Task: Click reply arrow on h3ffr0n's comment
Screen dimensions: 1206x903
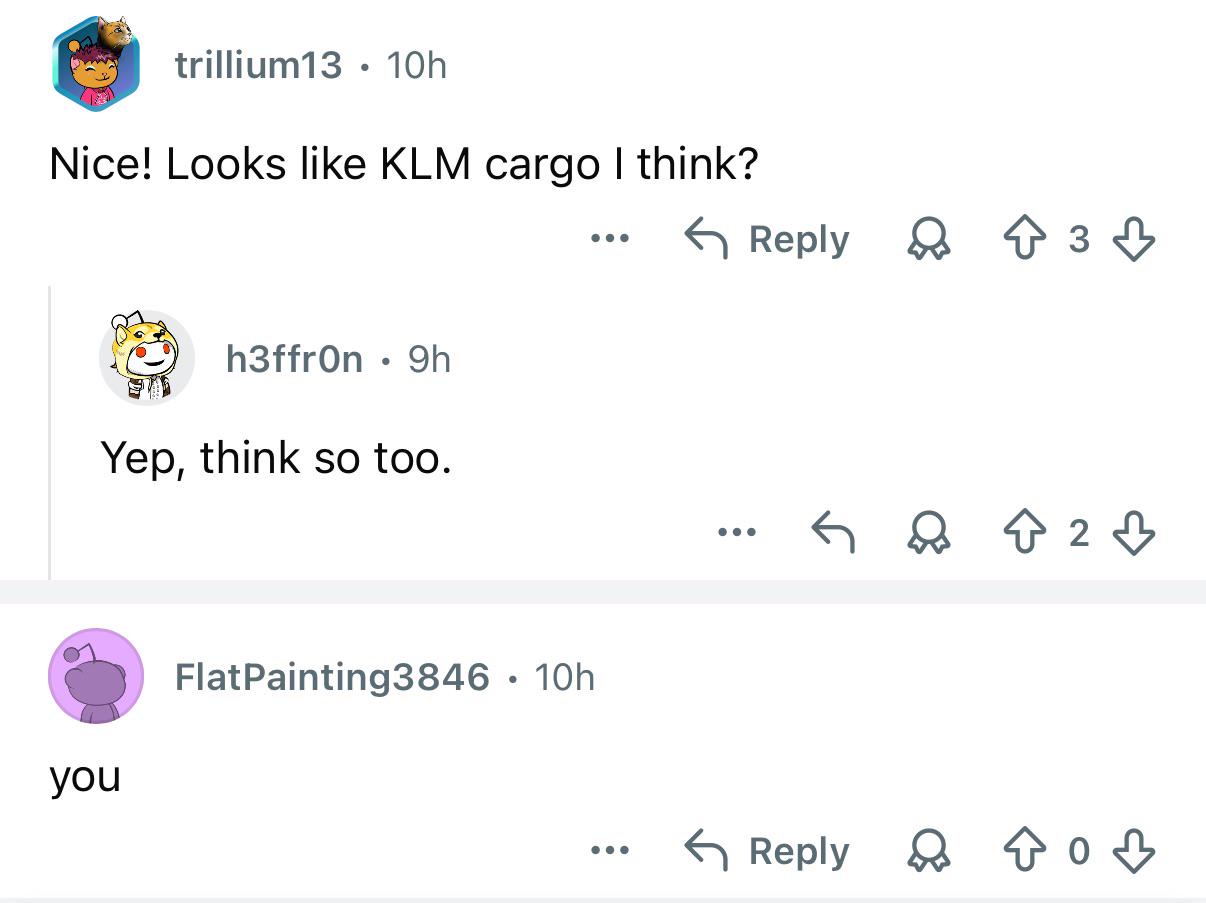Action: point(832,534)
